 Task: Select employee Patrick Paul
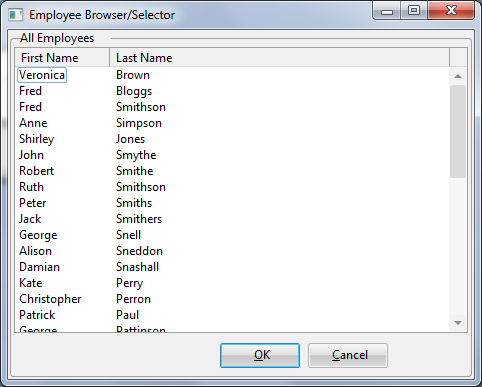pyautogui.click(x=232, y=315)
